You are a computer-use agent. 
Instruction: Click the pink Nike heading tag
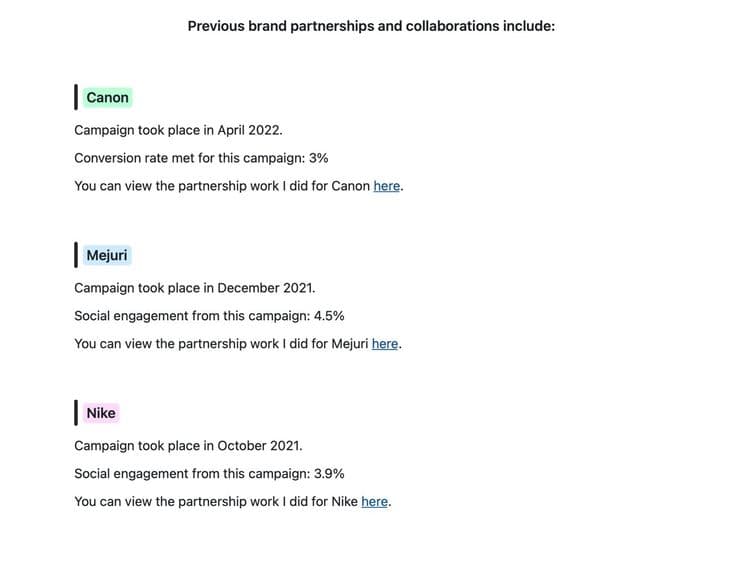click(101, 413)
